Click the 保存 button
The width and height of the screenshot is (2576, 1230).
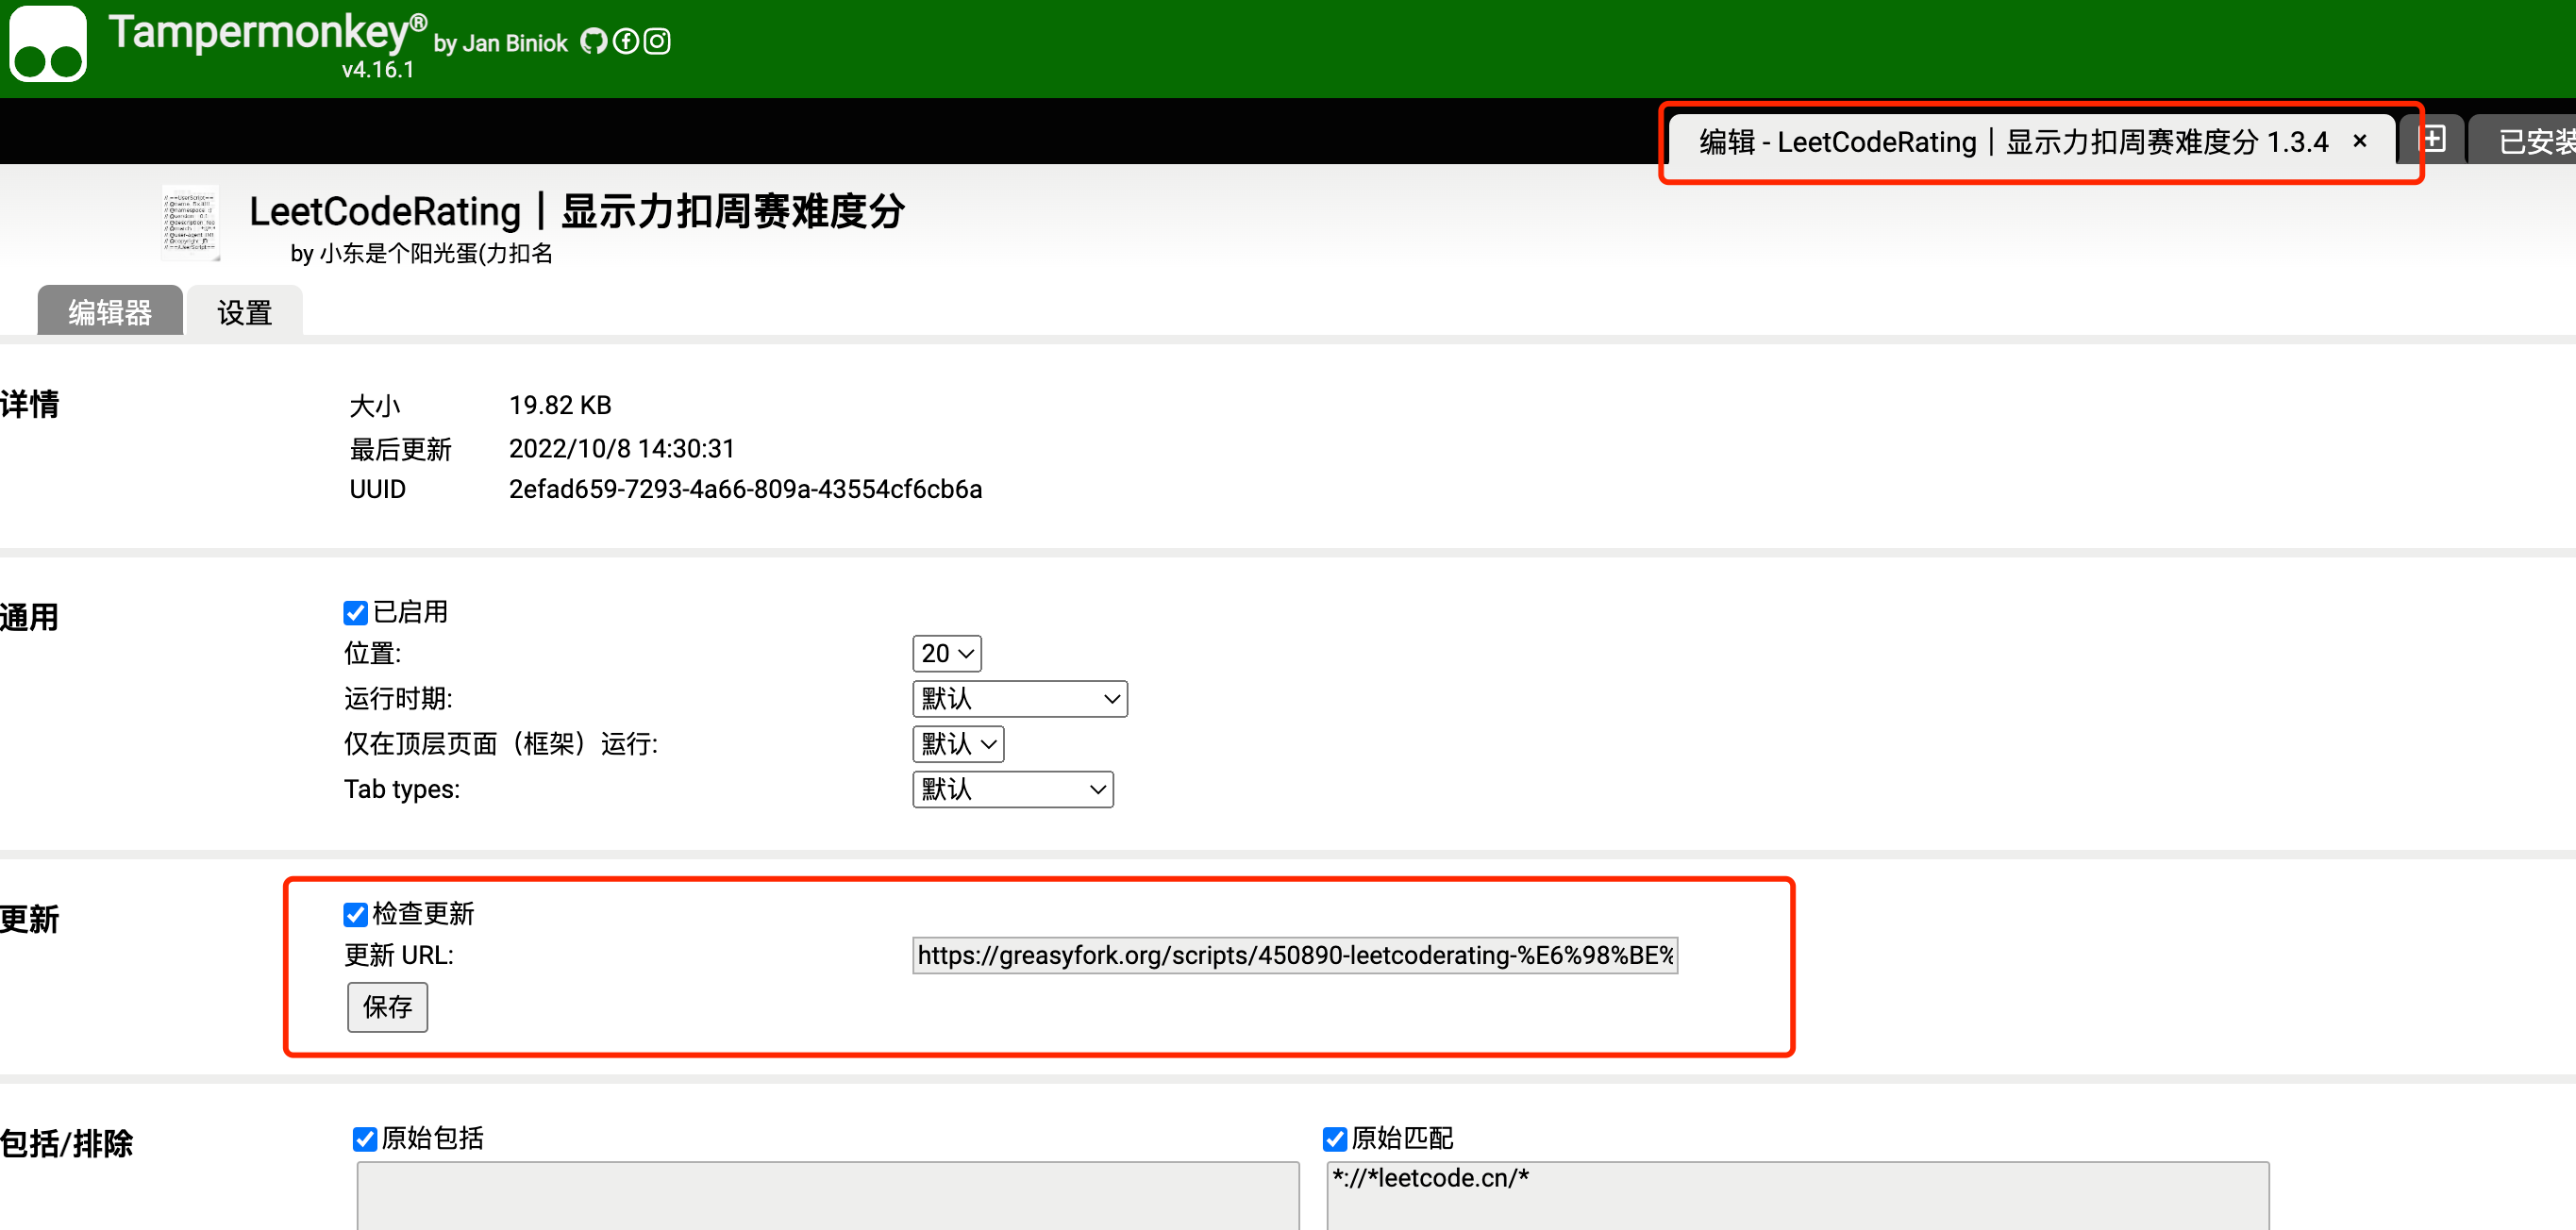387,1006
